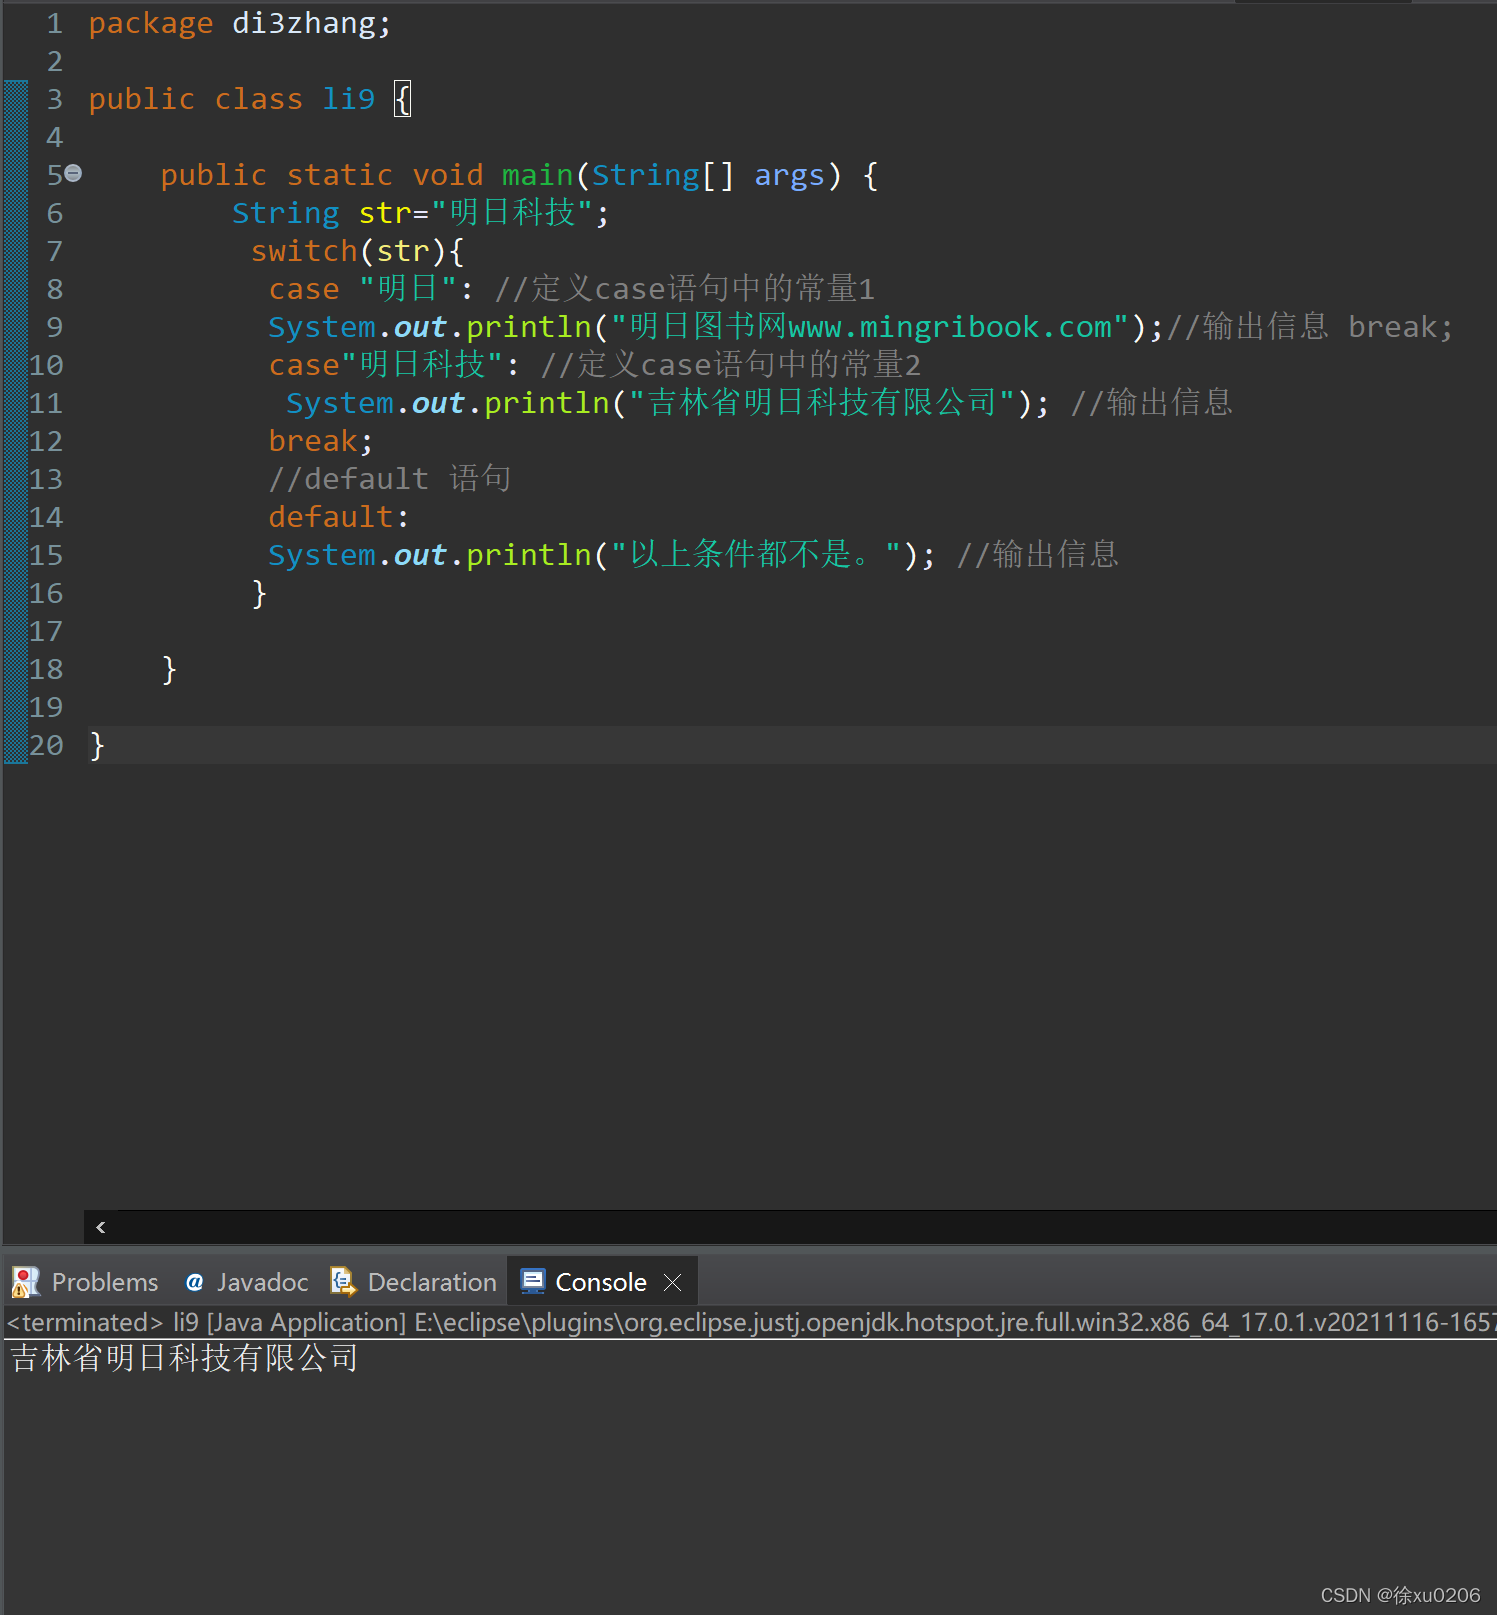Click line number 1 in the gutter
Image resolution: width=1497 pixels, height=1615 pixels.
click(55, 23)
